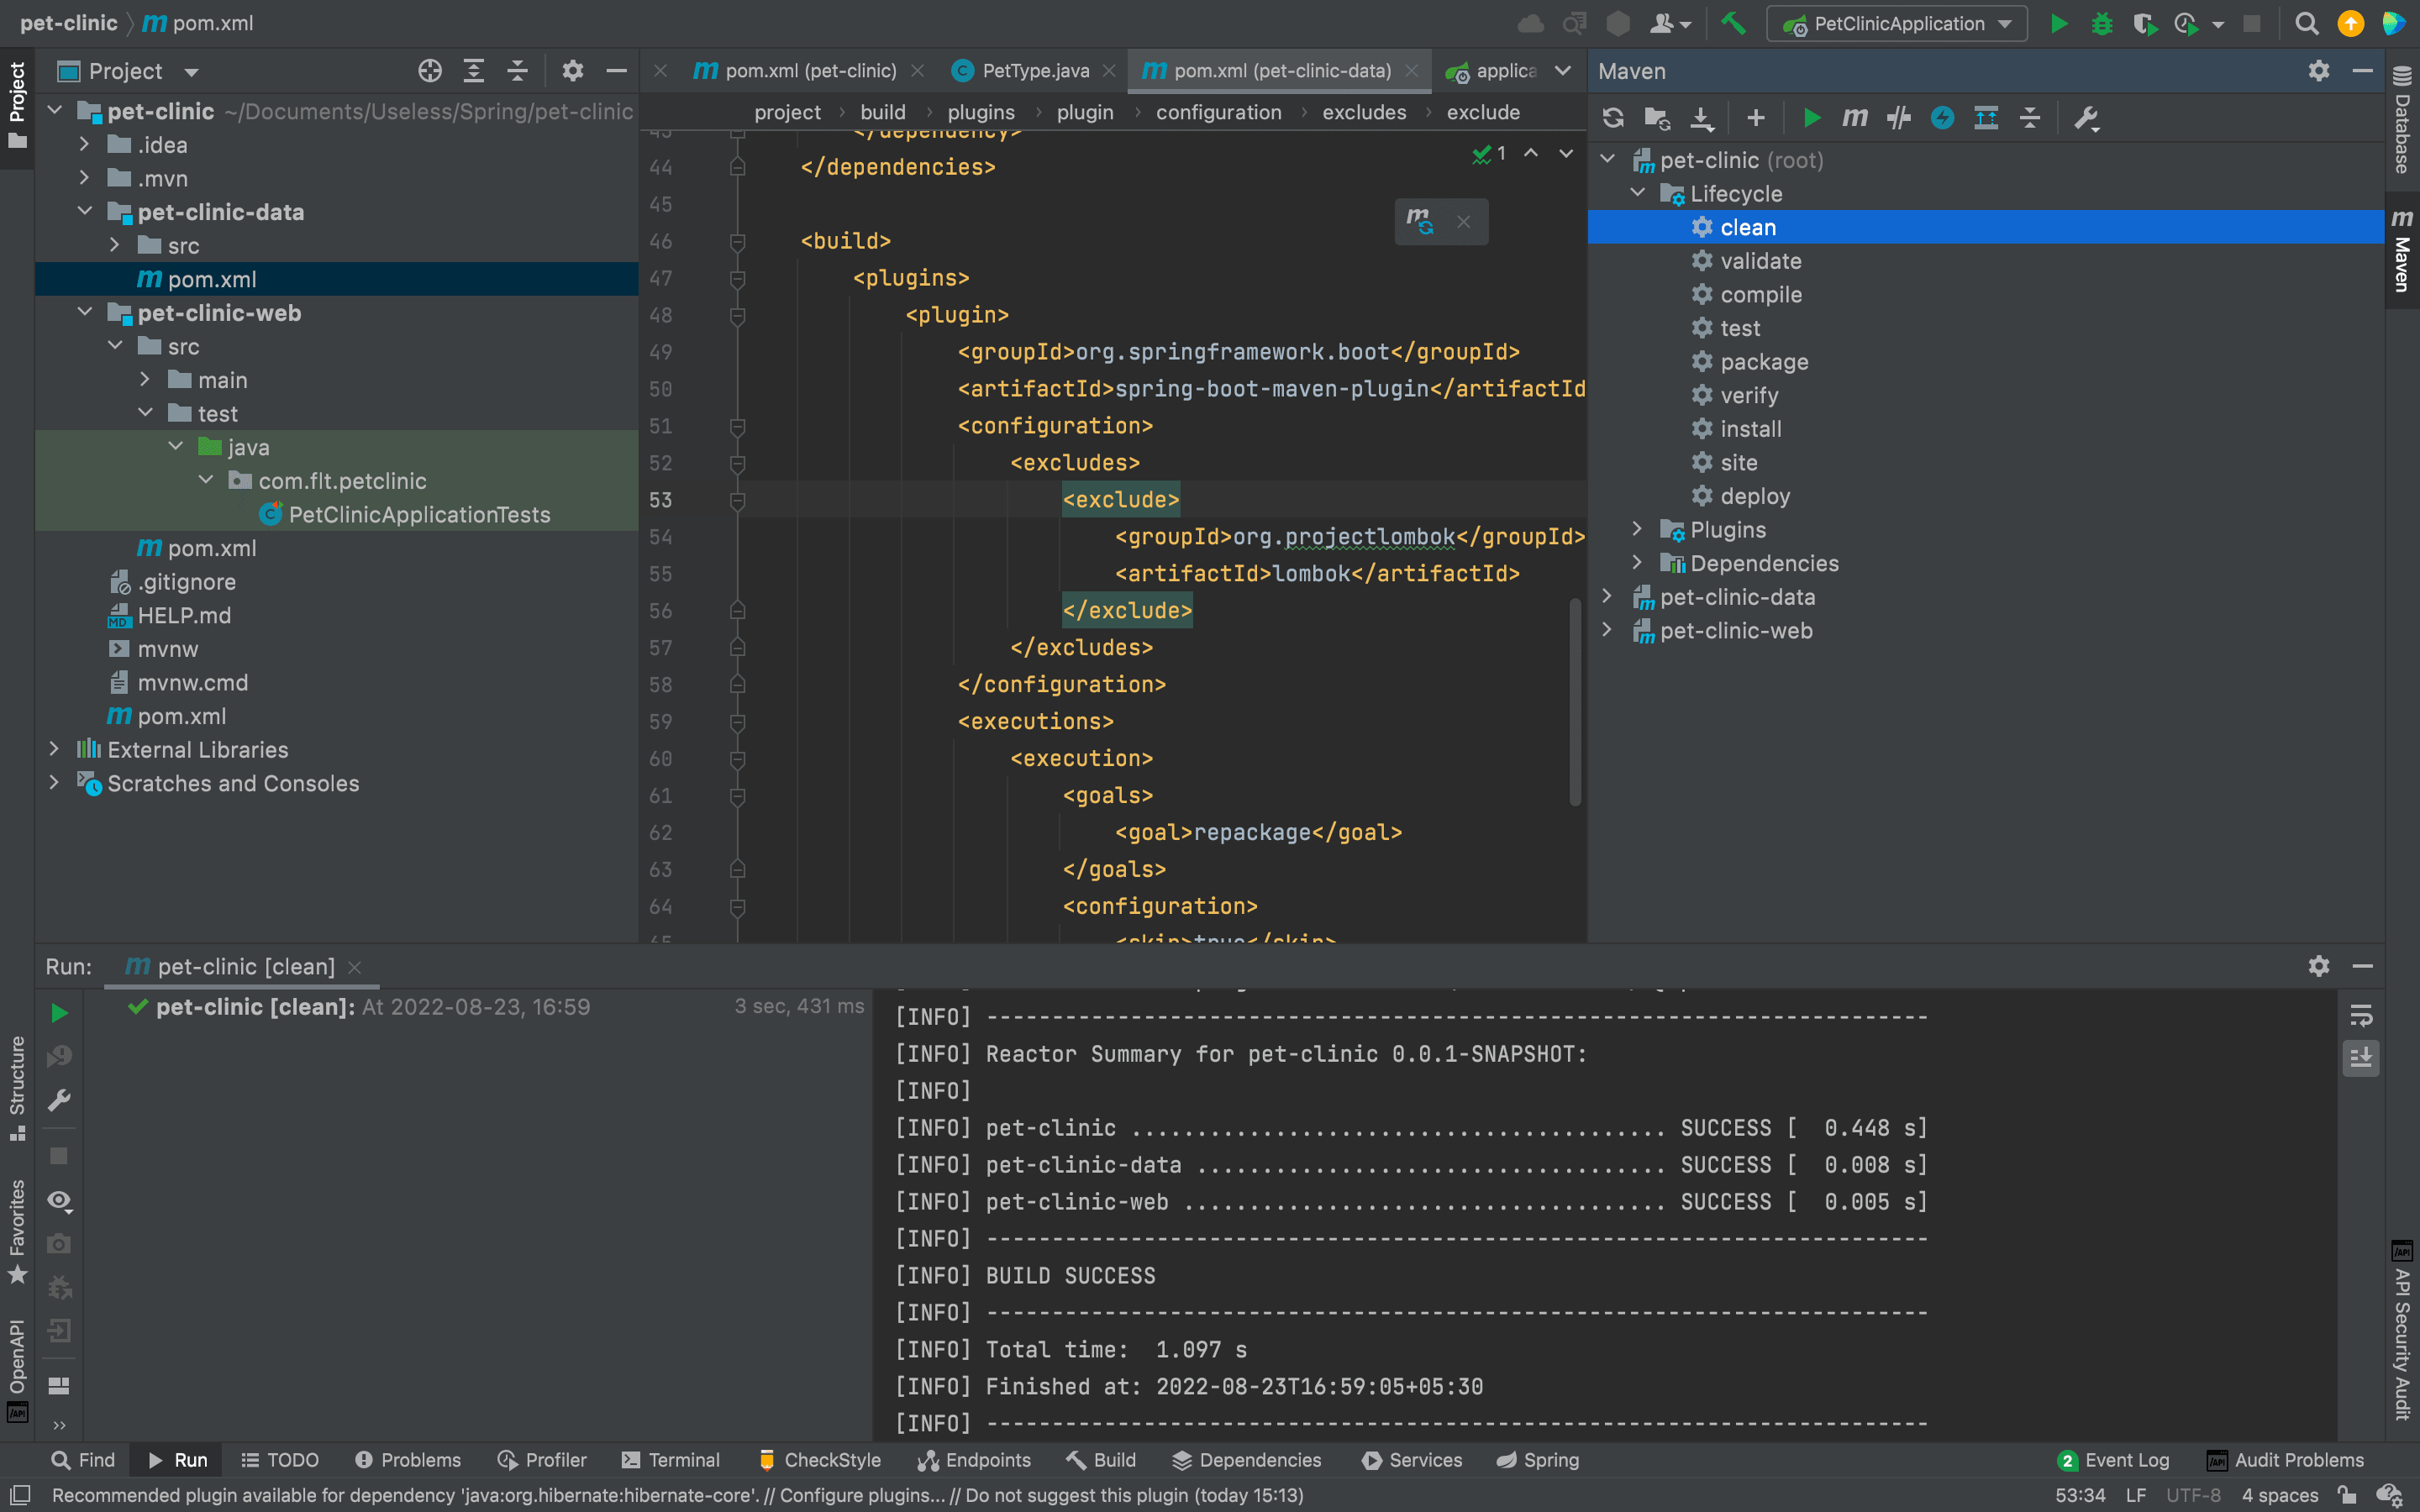This screenshot has height=1512, width=2420.
Task: Toggle scroll to end in Run console
Action: tap(2361, 1058)
